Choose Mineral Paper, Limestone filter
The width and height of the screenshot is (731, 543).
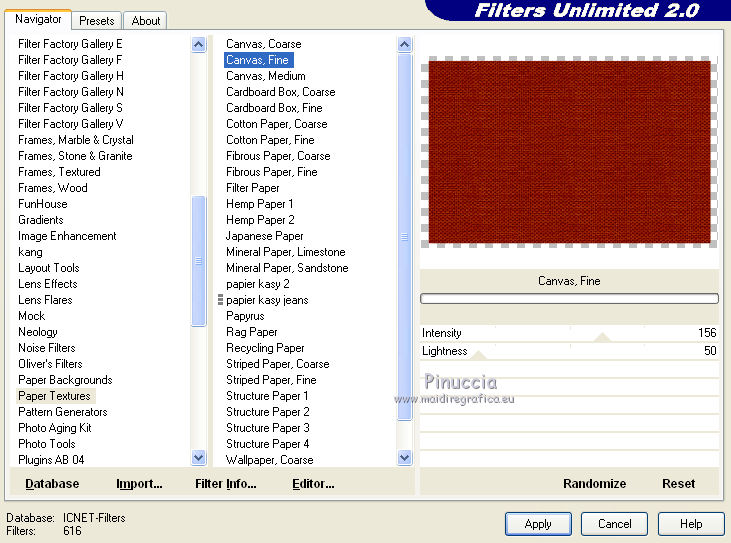286,252
